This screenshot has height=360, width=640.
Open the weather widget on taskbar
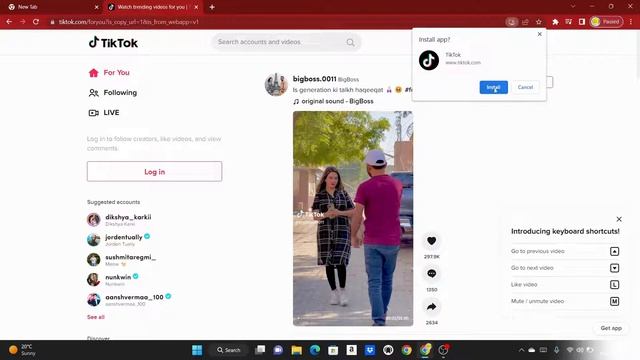click(22, 350)
